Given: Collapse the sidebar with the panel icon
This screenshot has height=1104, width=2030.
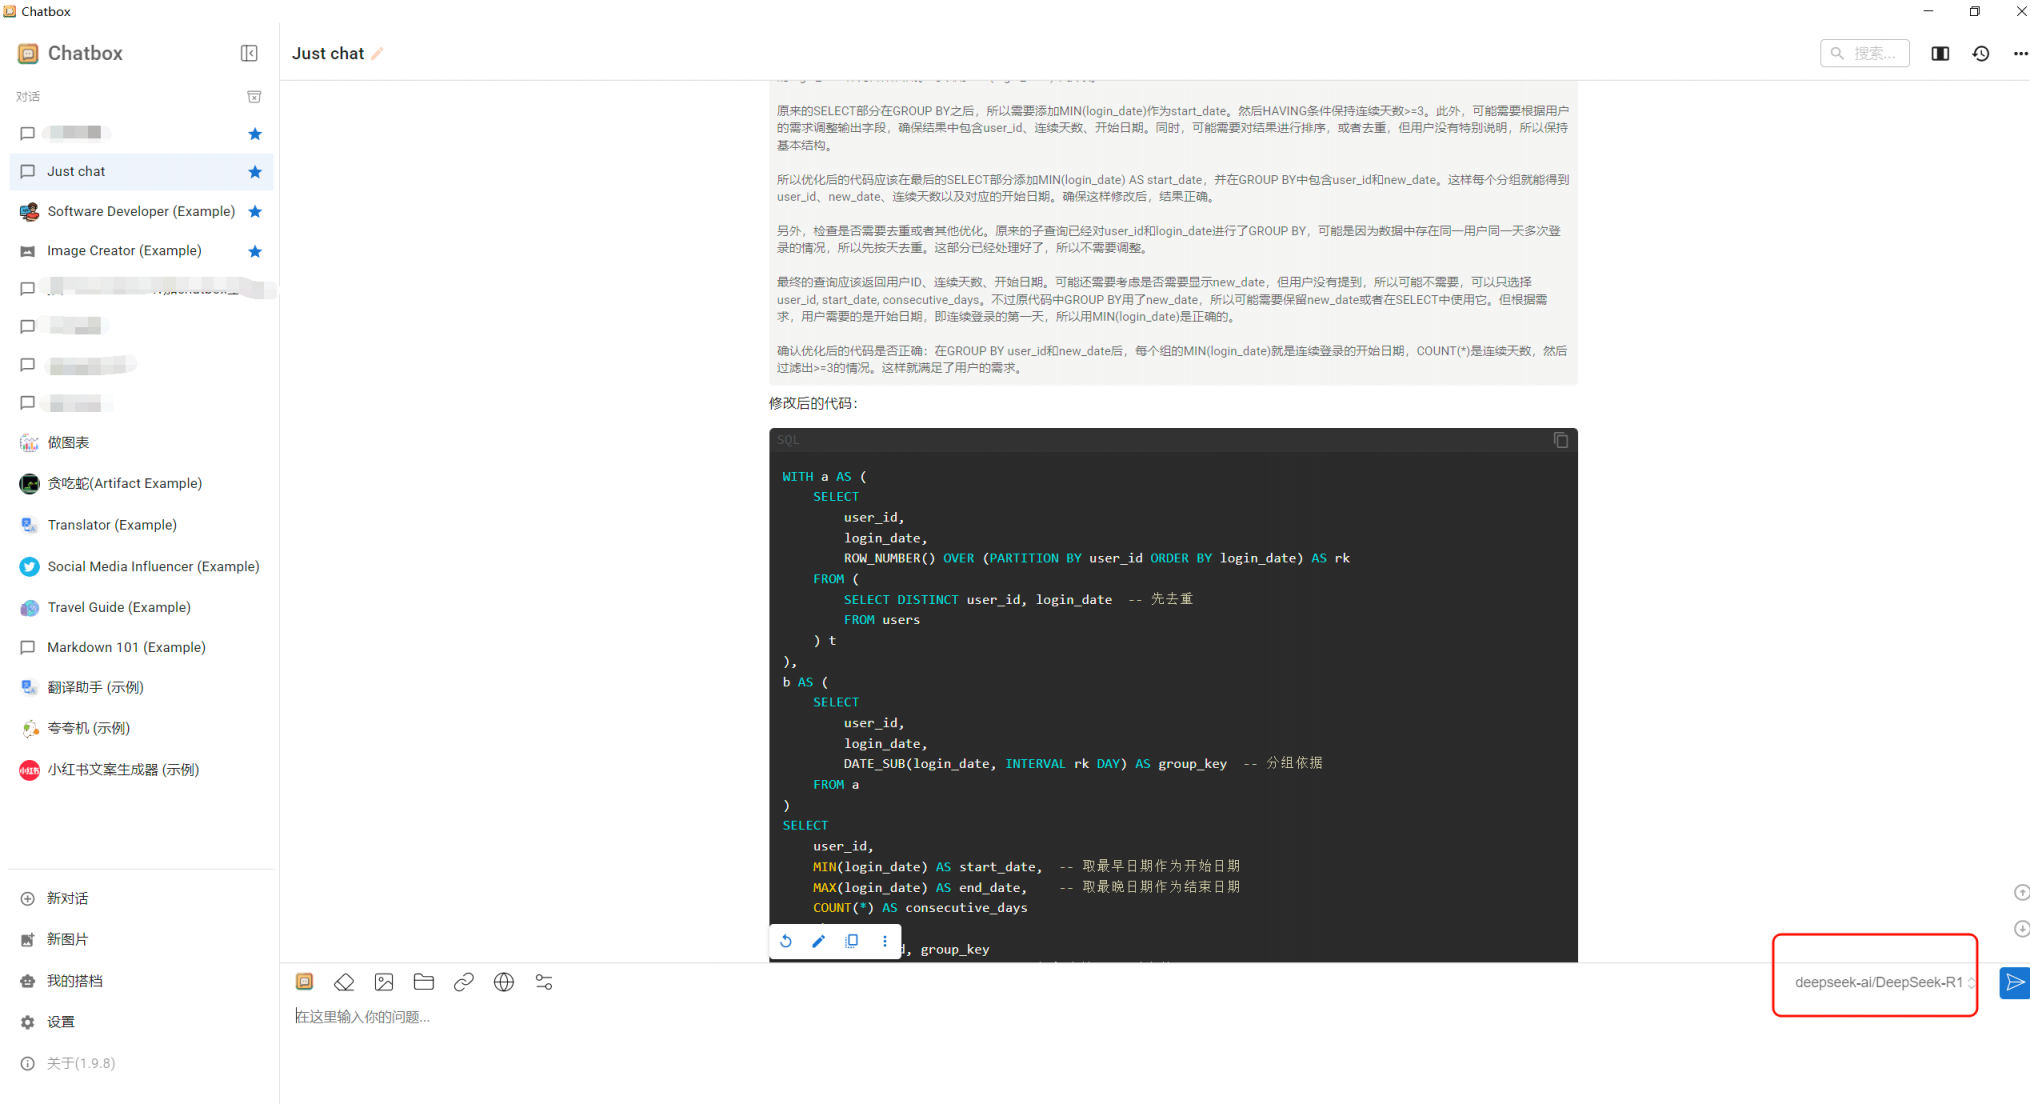Looking at the screenshot, I should tap(249, 53).
